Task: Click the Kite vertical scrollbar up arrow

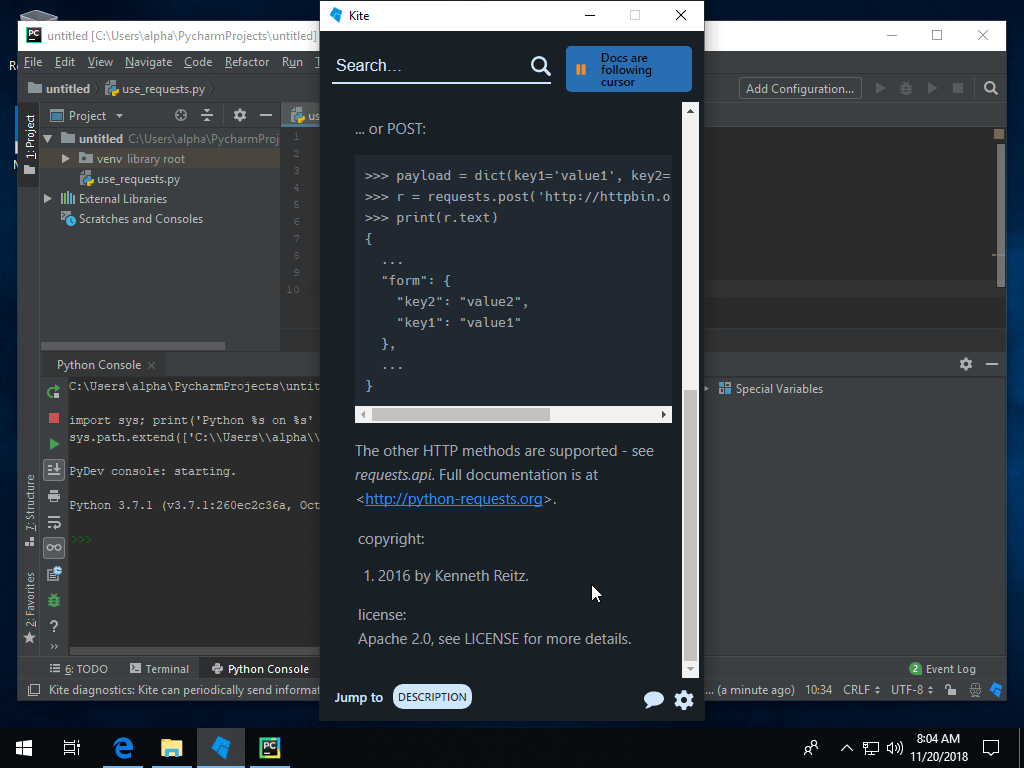Action: pyautogui.click(x=690, y=111)
